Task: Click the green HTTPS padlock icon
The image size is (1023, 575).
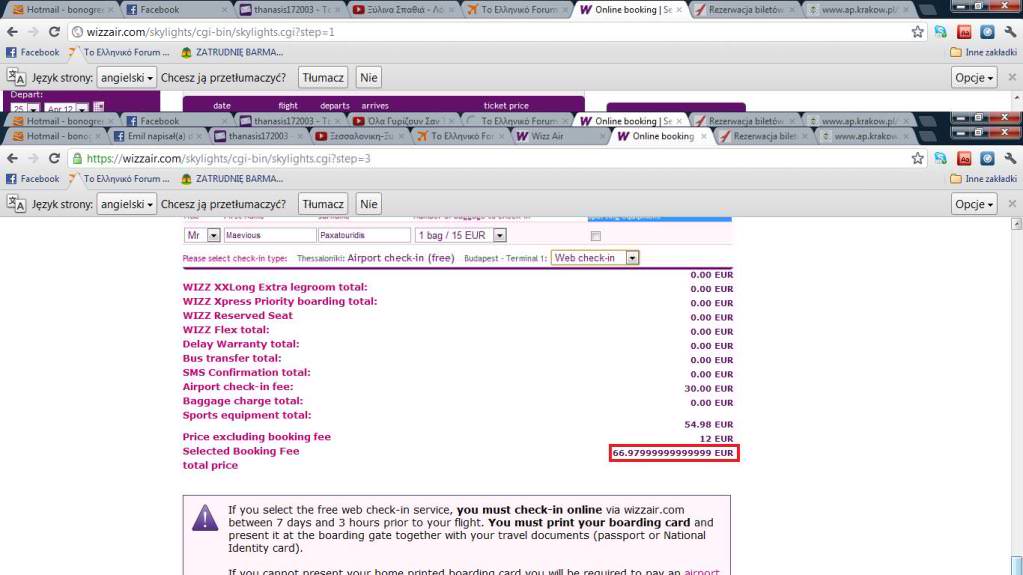Action: [x=77, y=159]
